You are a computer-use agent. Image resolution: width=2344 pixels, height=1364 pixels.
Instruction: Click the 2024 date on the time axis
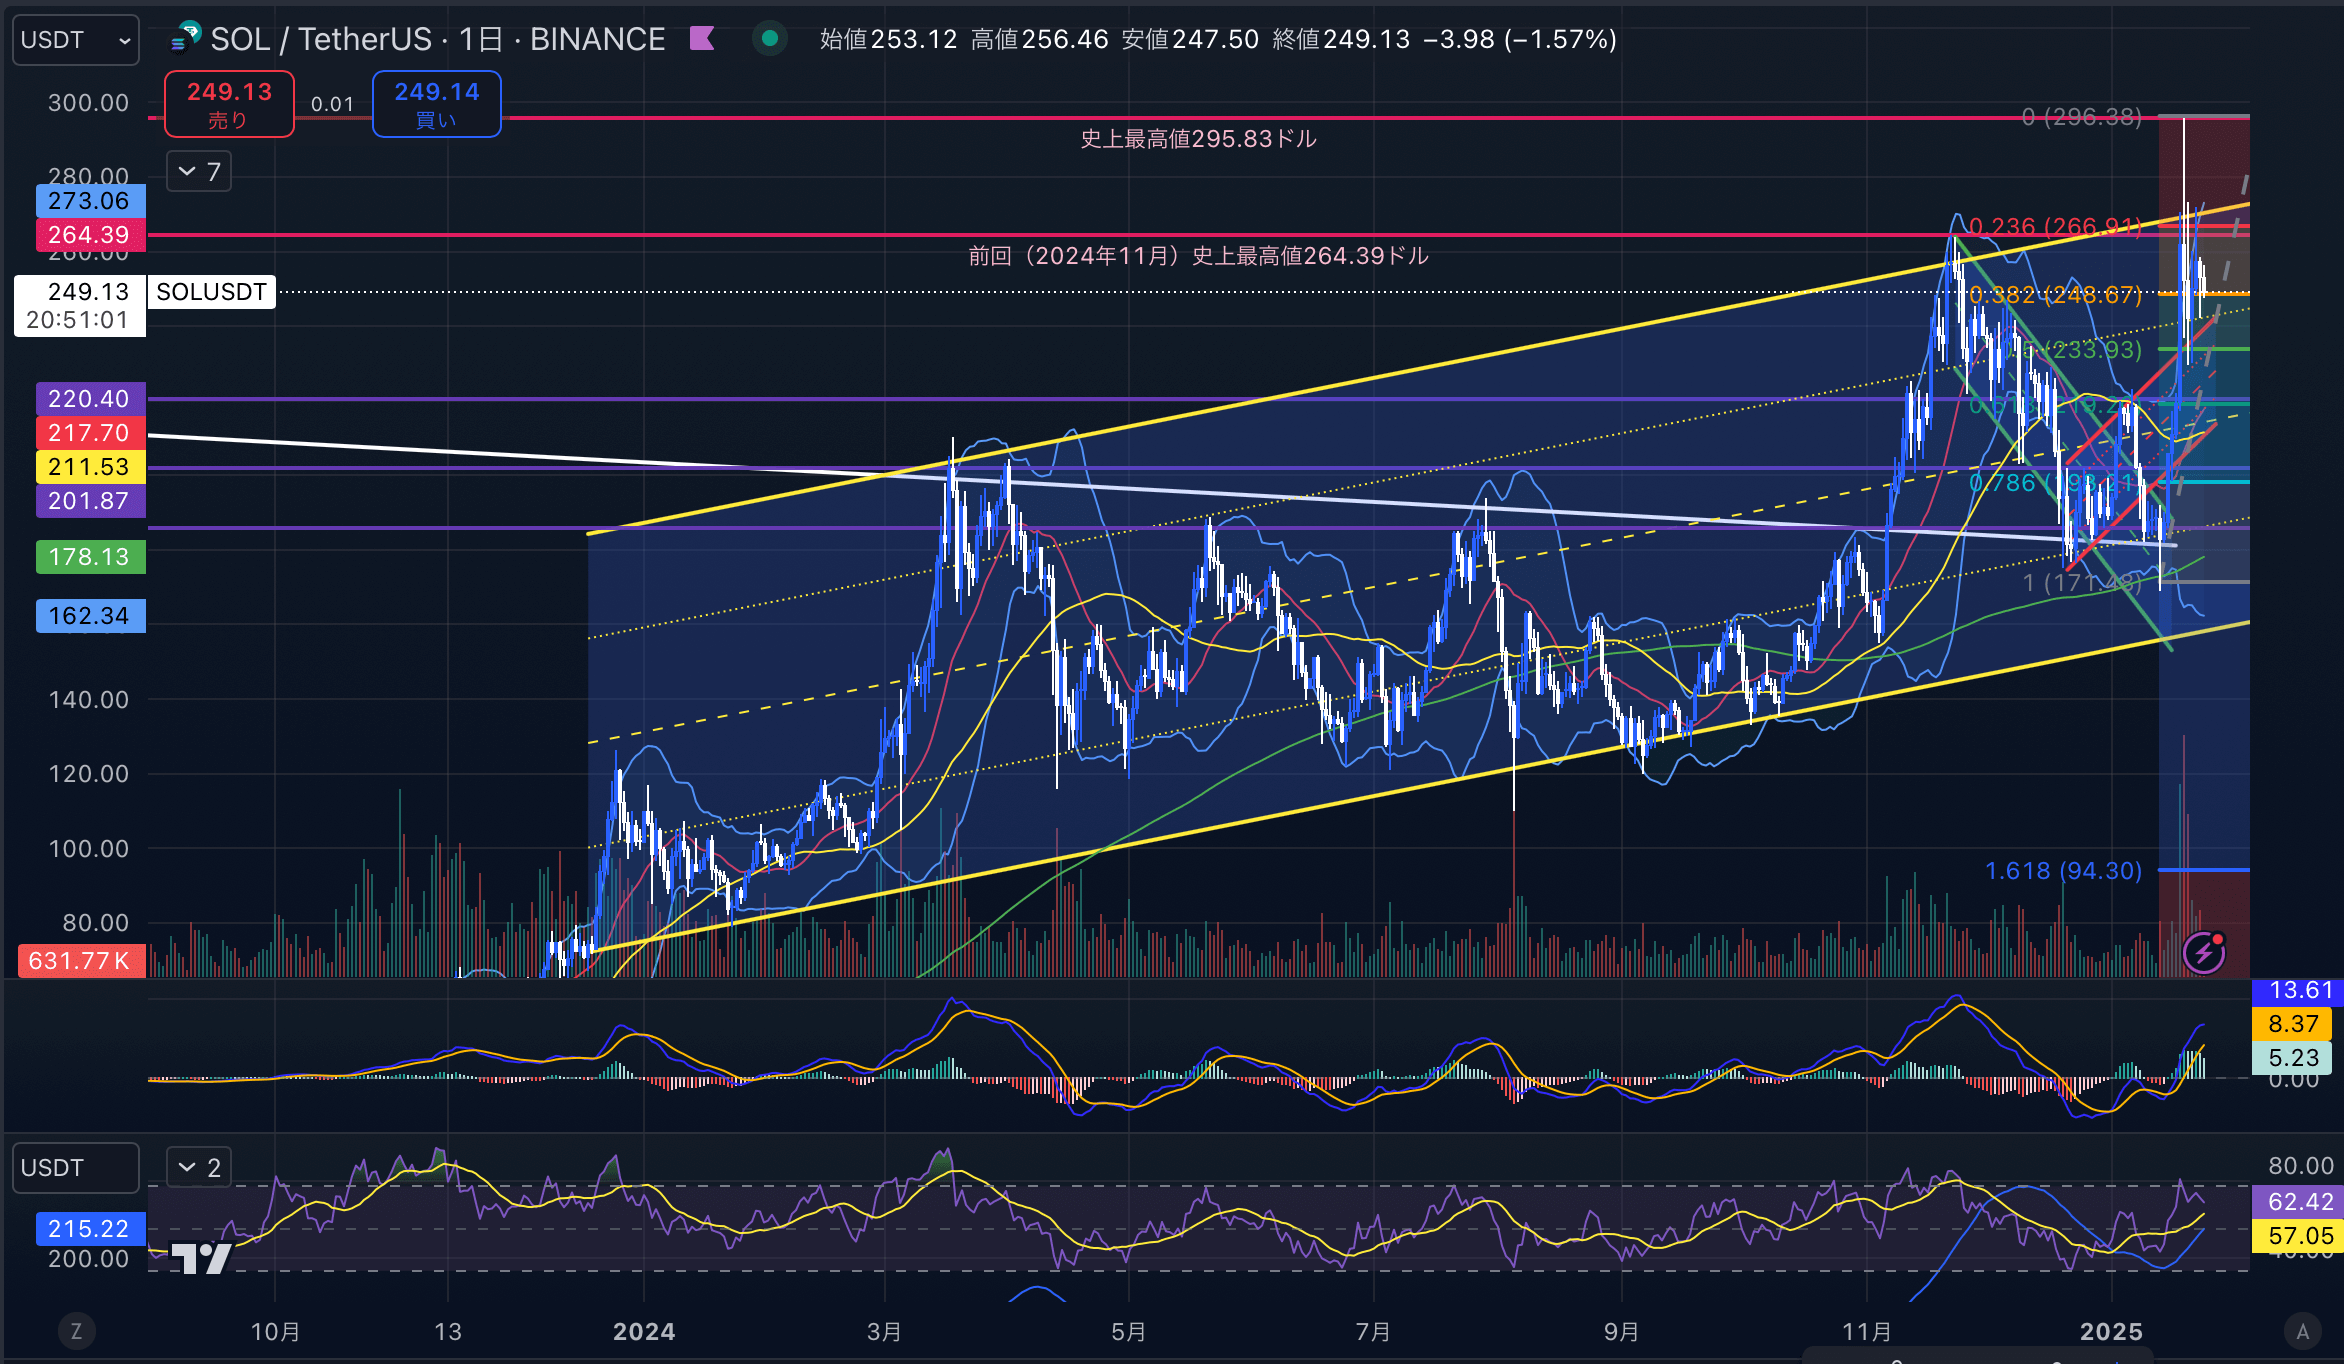[644, 1332]
